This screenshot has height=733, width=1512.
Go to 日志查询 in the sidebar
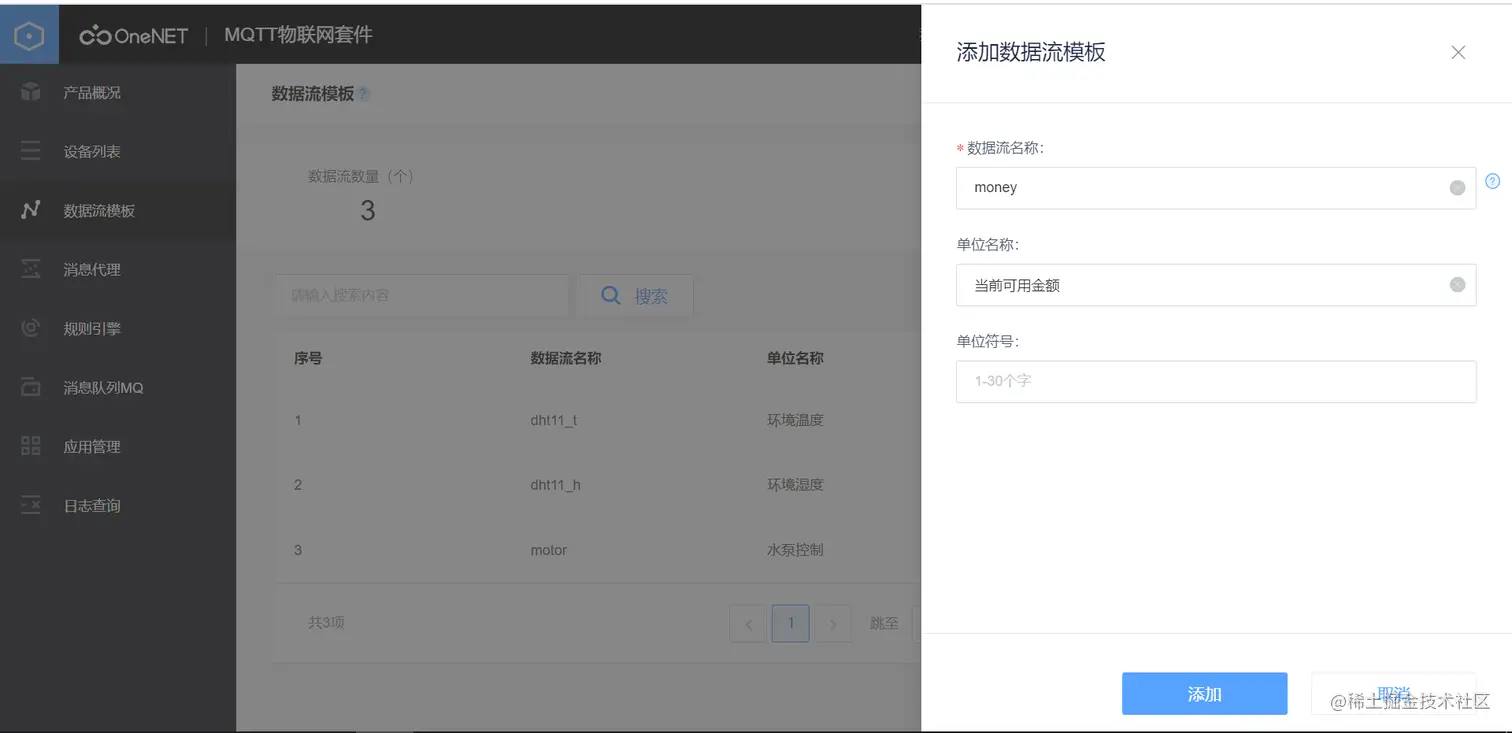(x=118, y=505)
